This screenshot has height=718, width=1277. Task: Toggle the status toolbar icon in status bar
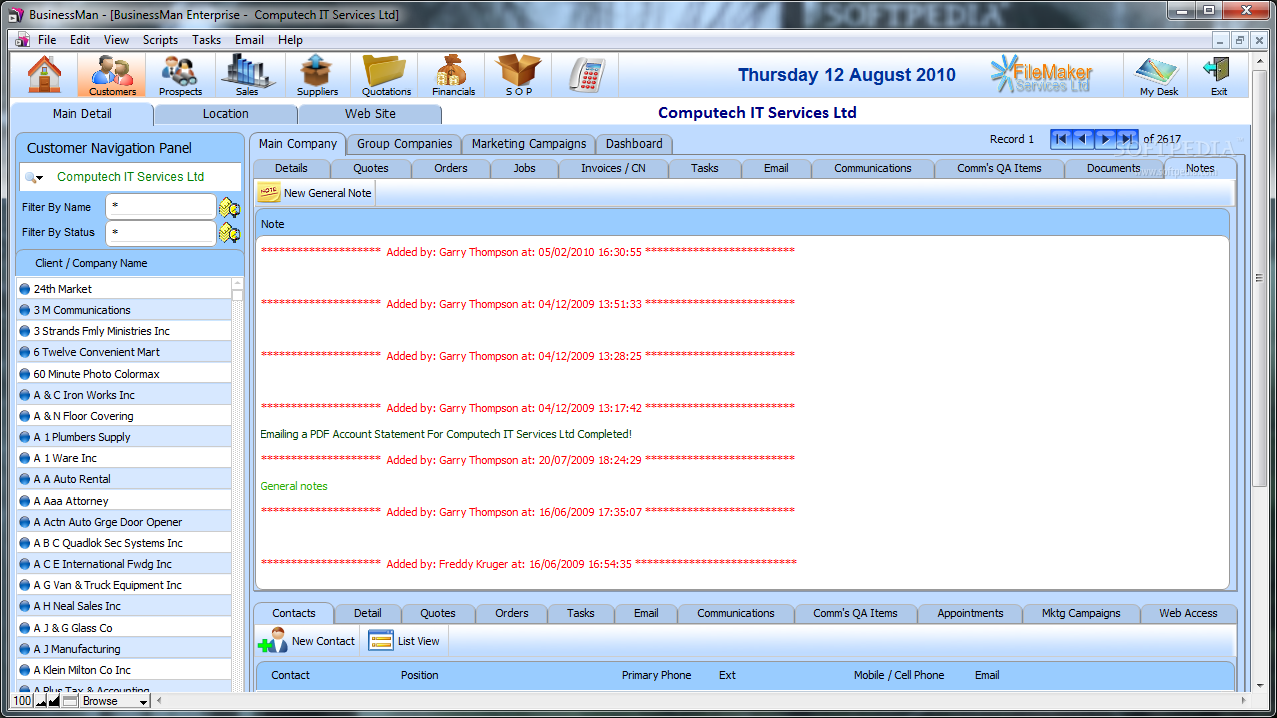click(x=70, y=701)
